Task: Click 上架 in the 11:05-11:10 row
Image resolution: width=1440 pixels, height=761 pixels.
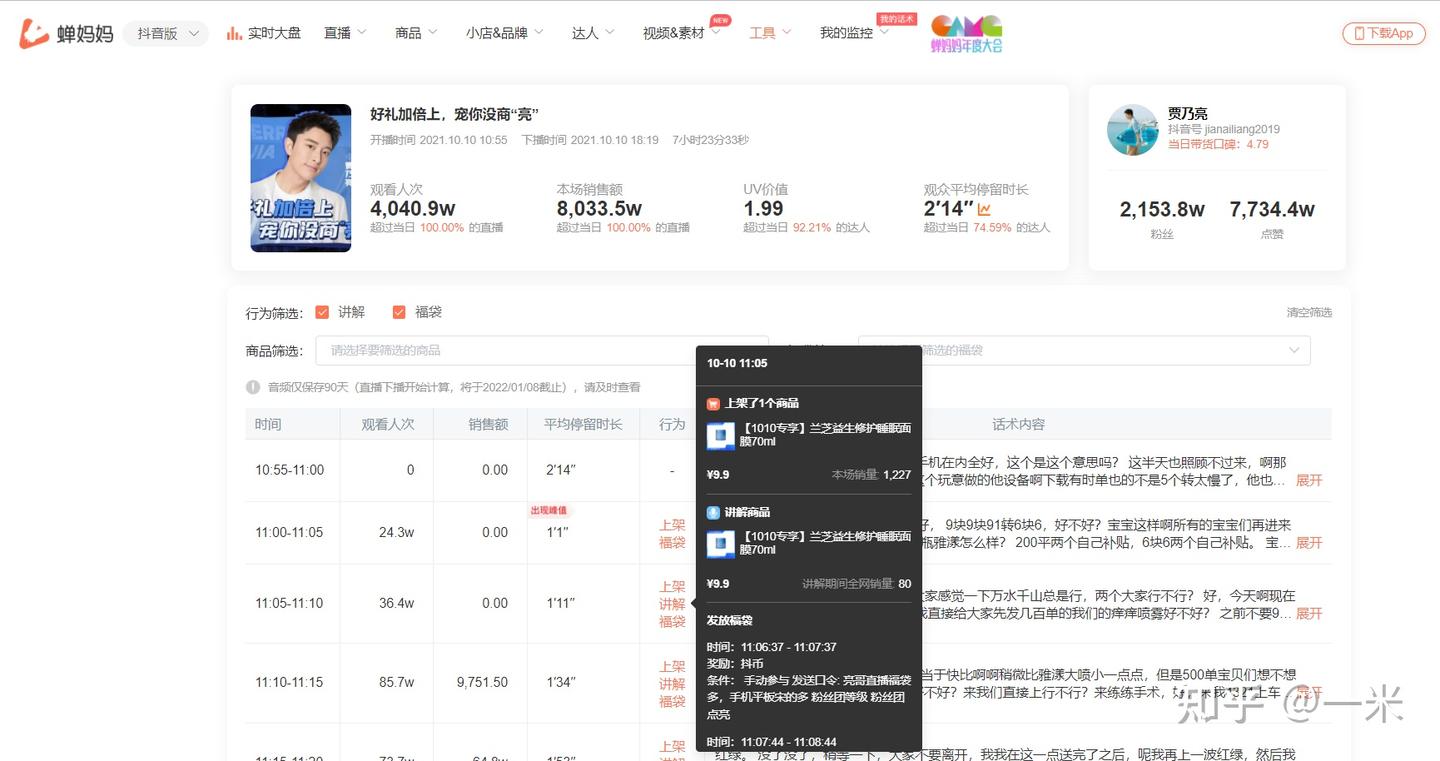Action: coord(672,587)
